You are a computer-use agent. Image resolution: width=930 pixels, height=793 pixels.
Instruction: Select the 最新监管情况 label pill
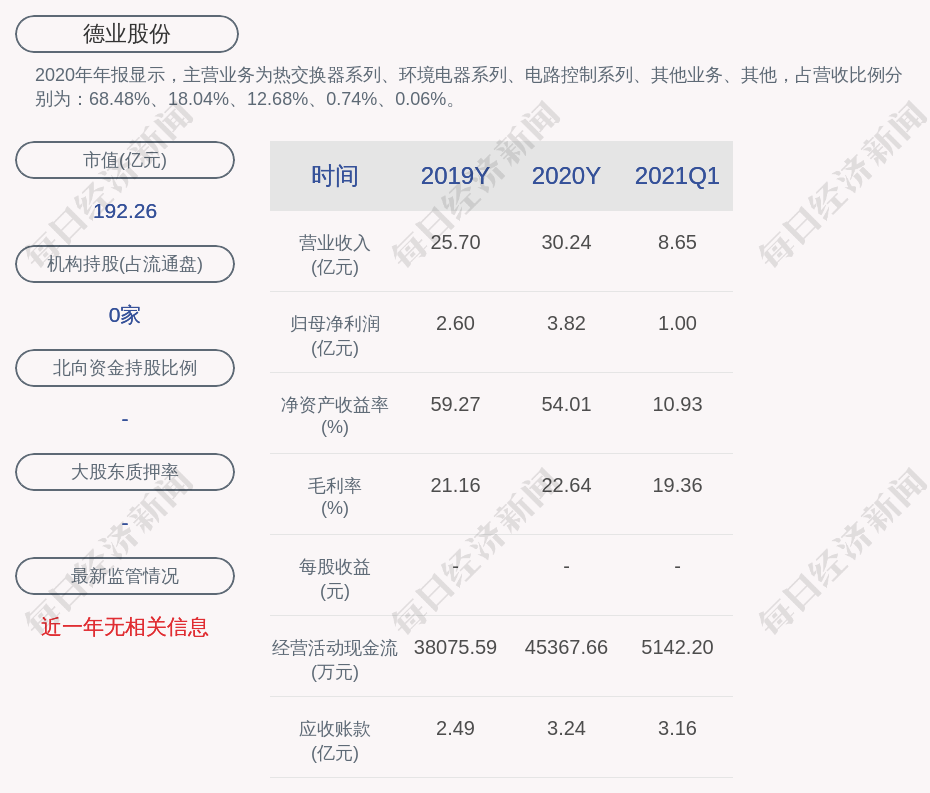(125, 576)
